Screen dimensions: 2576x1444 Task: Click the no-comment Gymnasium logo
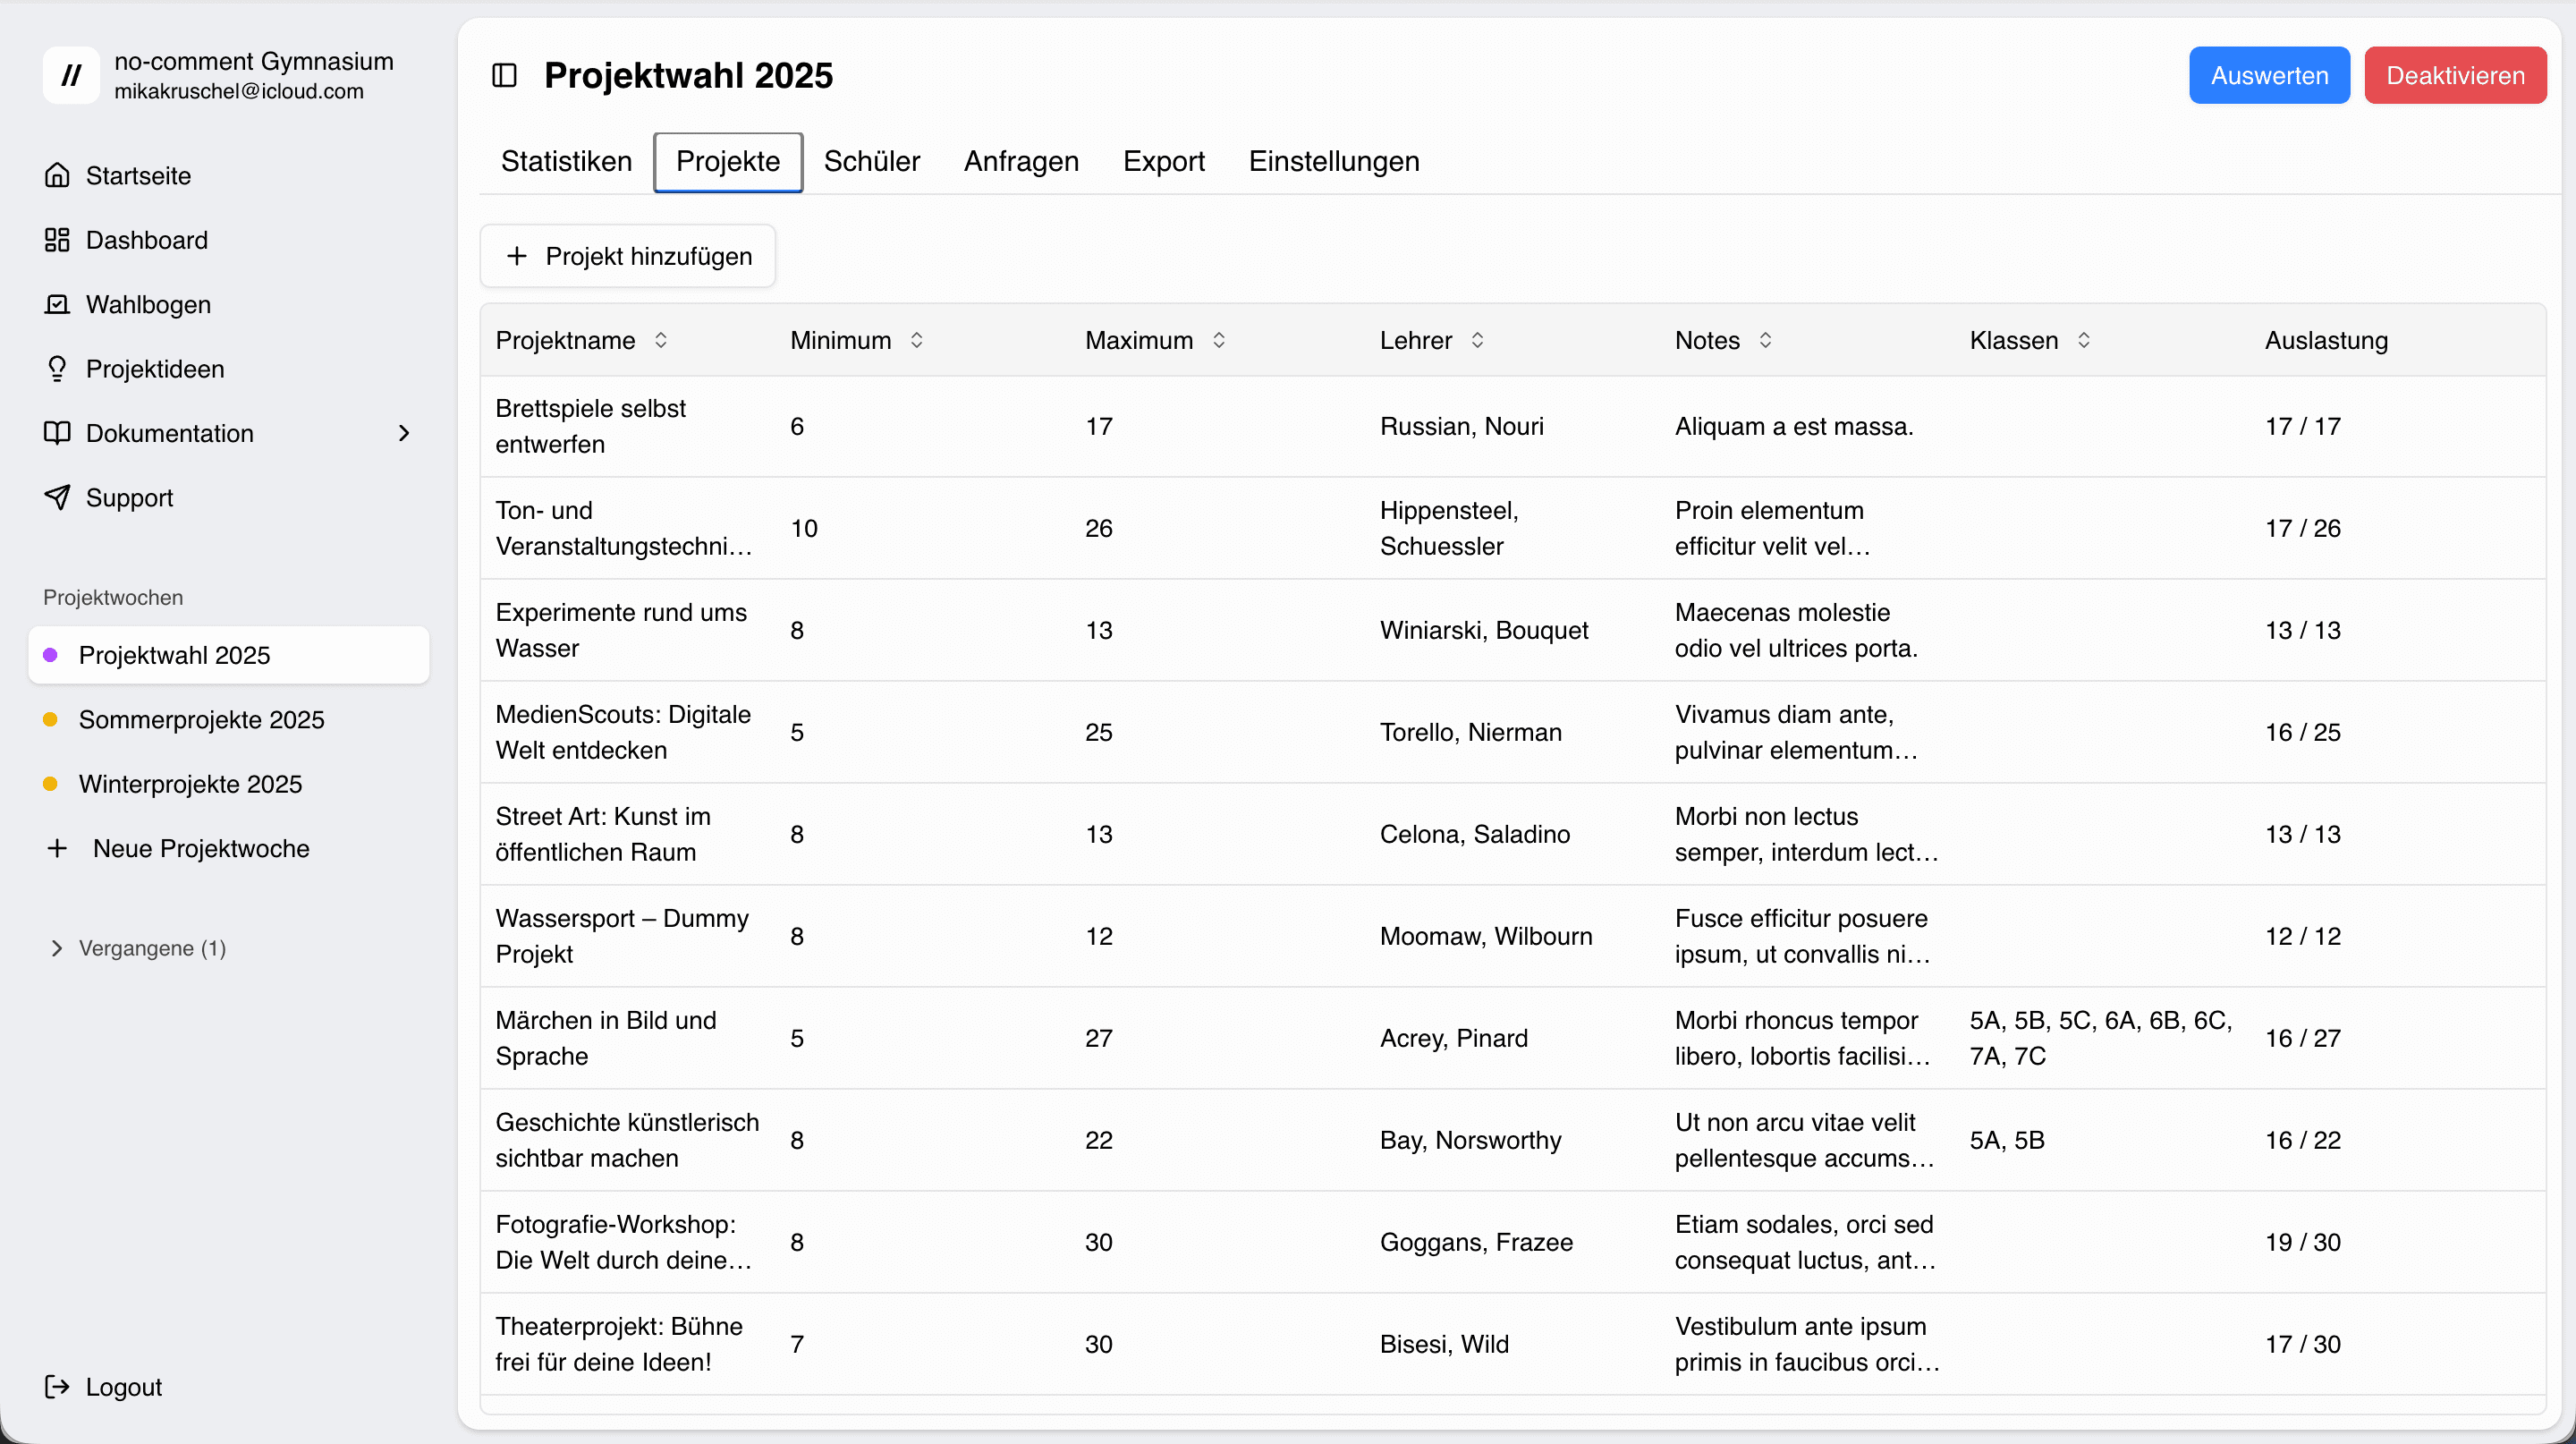pyautogui.click(x=71, y=75)
